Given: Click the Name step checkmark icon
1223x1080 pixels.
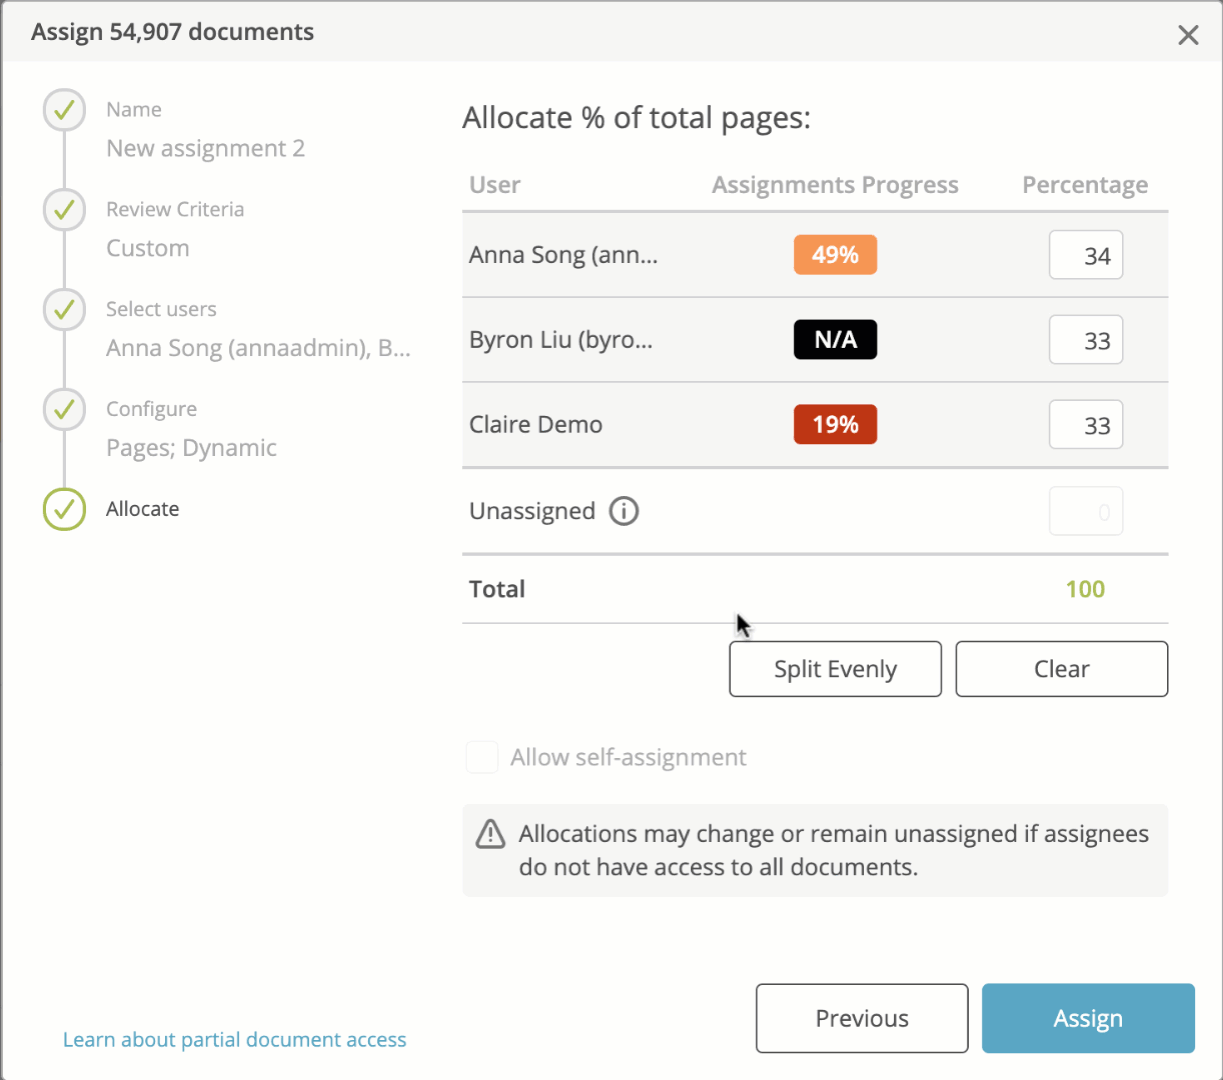Looking at the screenshot, I should [64, 110].
